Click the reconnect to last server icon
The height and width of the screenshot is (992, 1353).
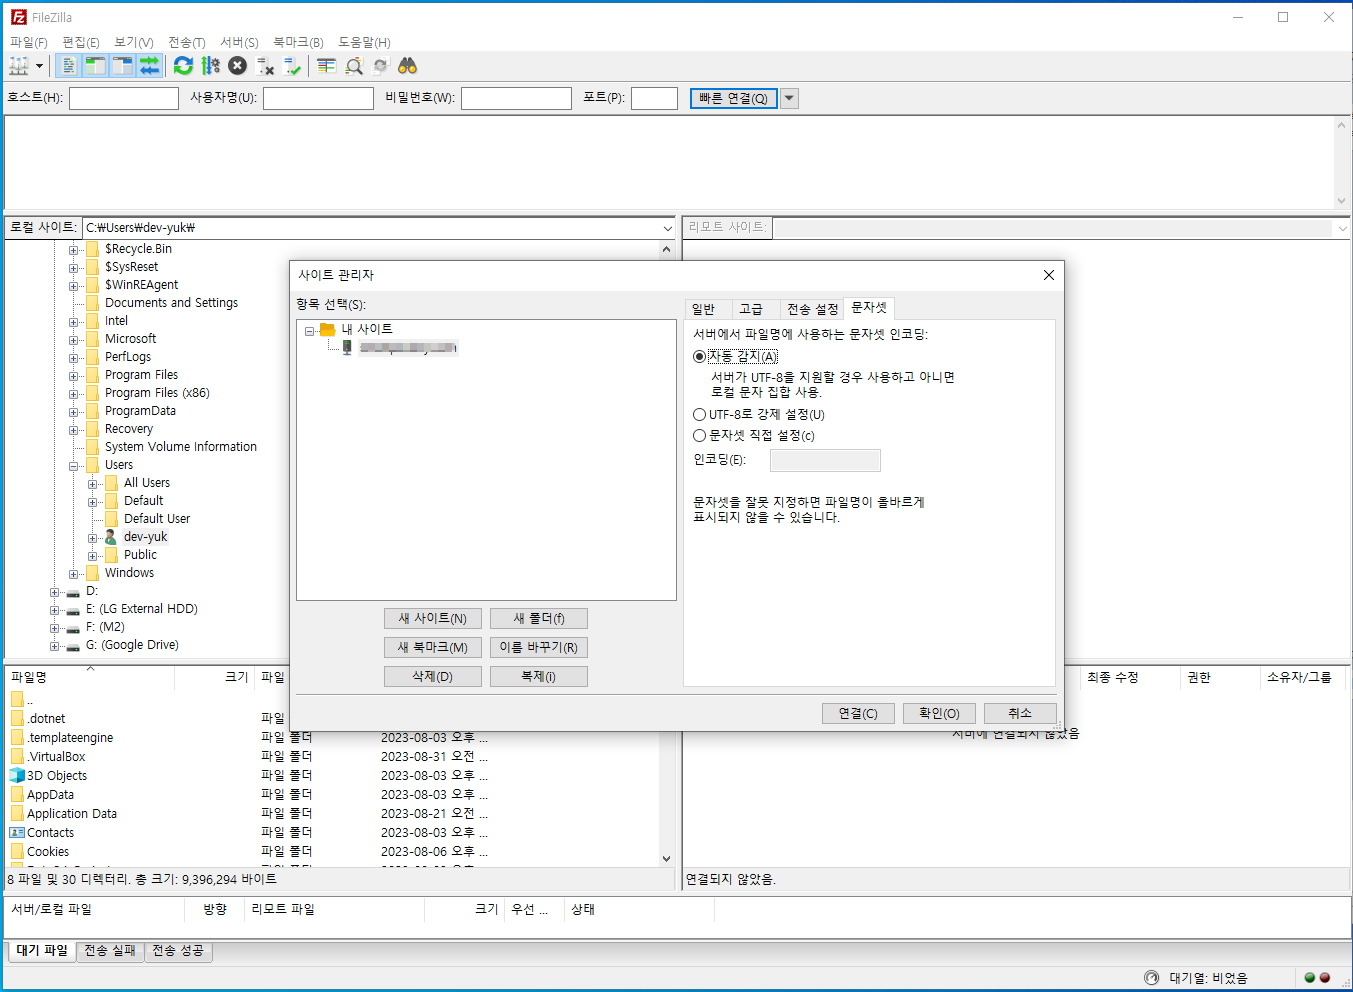[x=292, y=66]
